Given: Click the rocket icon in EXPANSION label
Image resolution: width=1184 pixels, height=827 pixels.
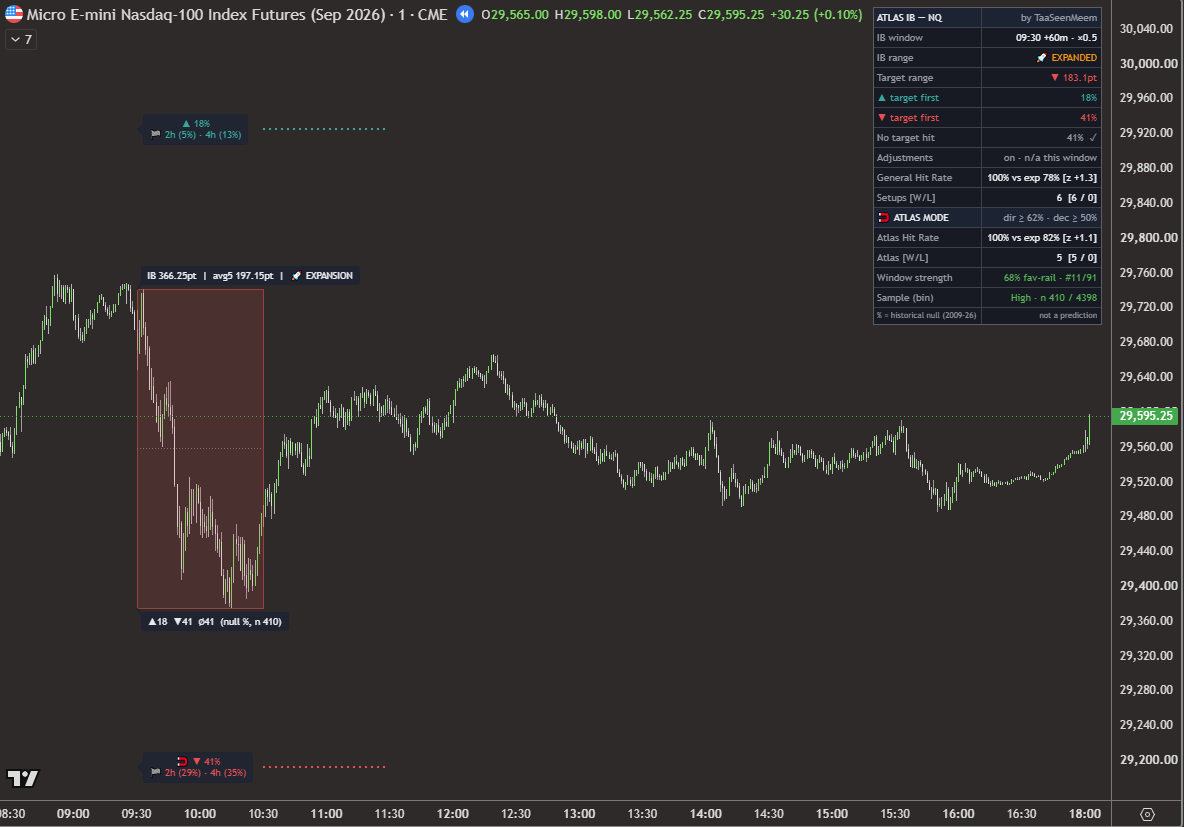Looking at the screenshot, I should pos(296,276).
